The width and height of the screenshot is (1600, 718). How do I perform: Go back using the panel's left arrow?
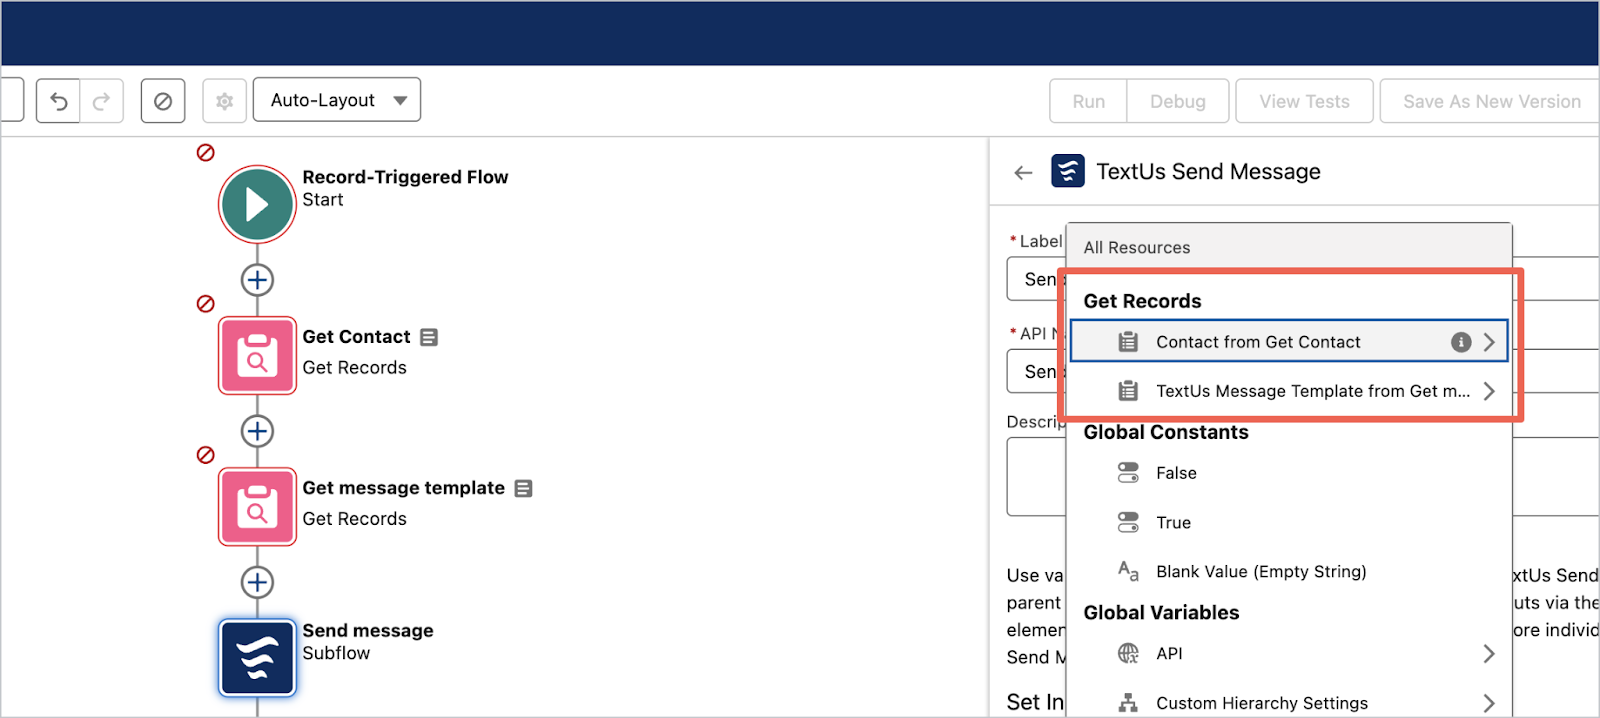(1023, 172)
